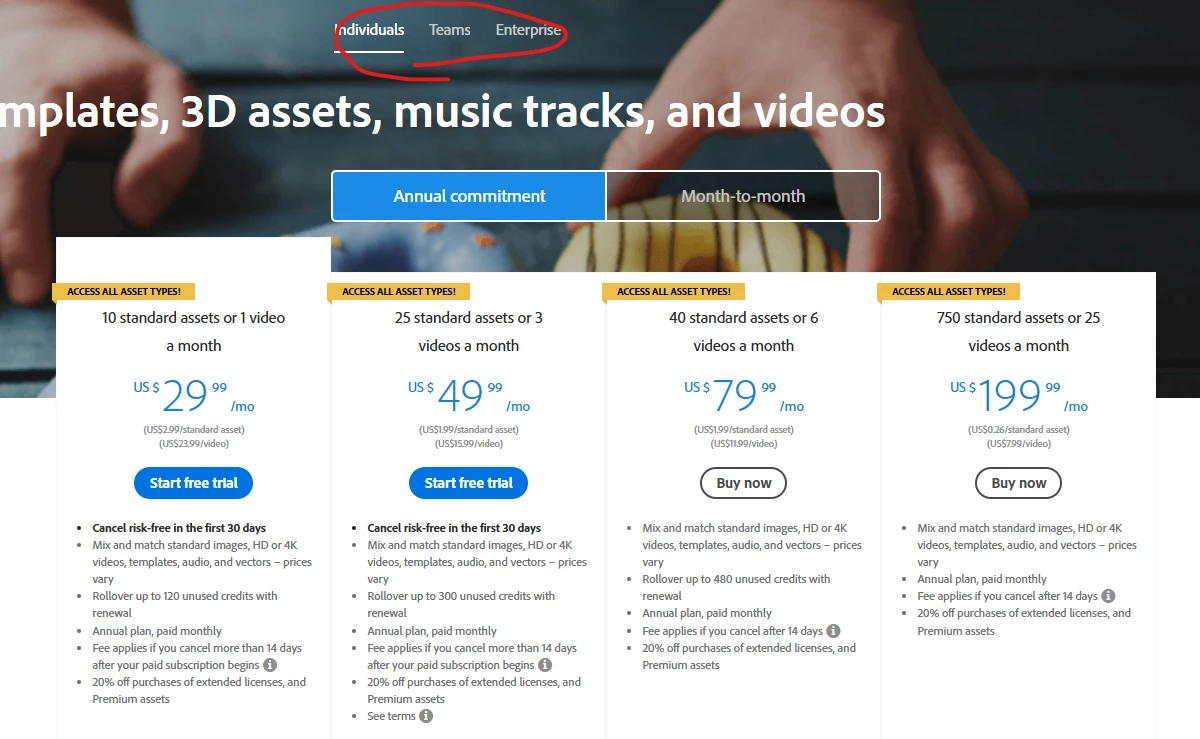Click the 40 standard assets plan title
This screenshot has width=1200, height=739.
(x=743, y=331)
